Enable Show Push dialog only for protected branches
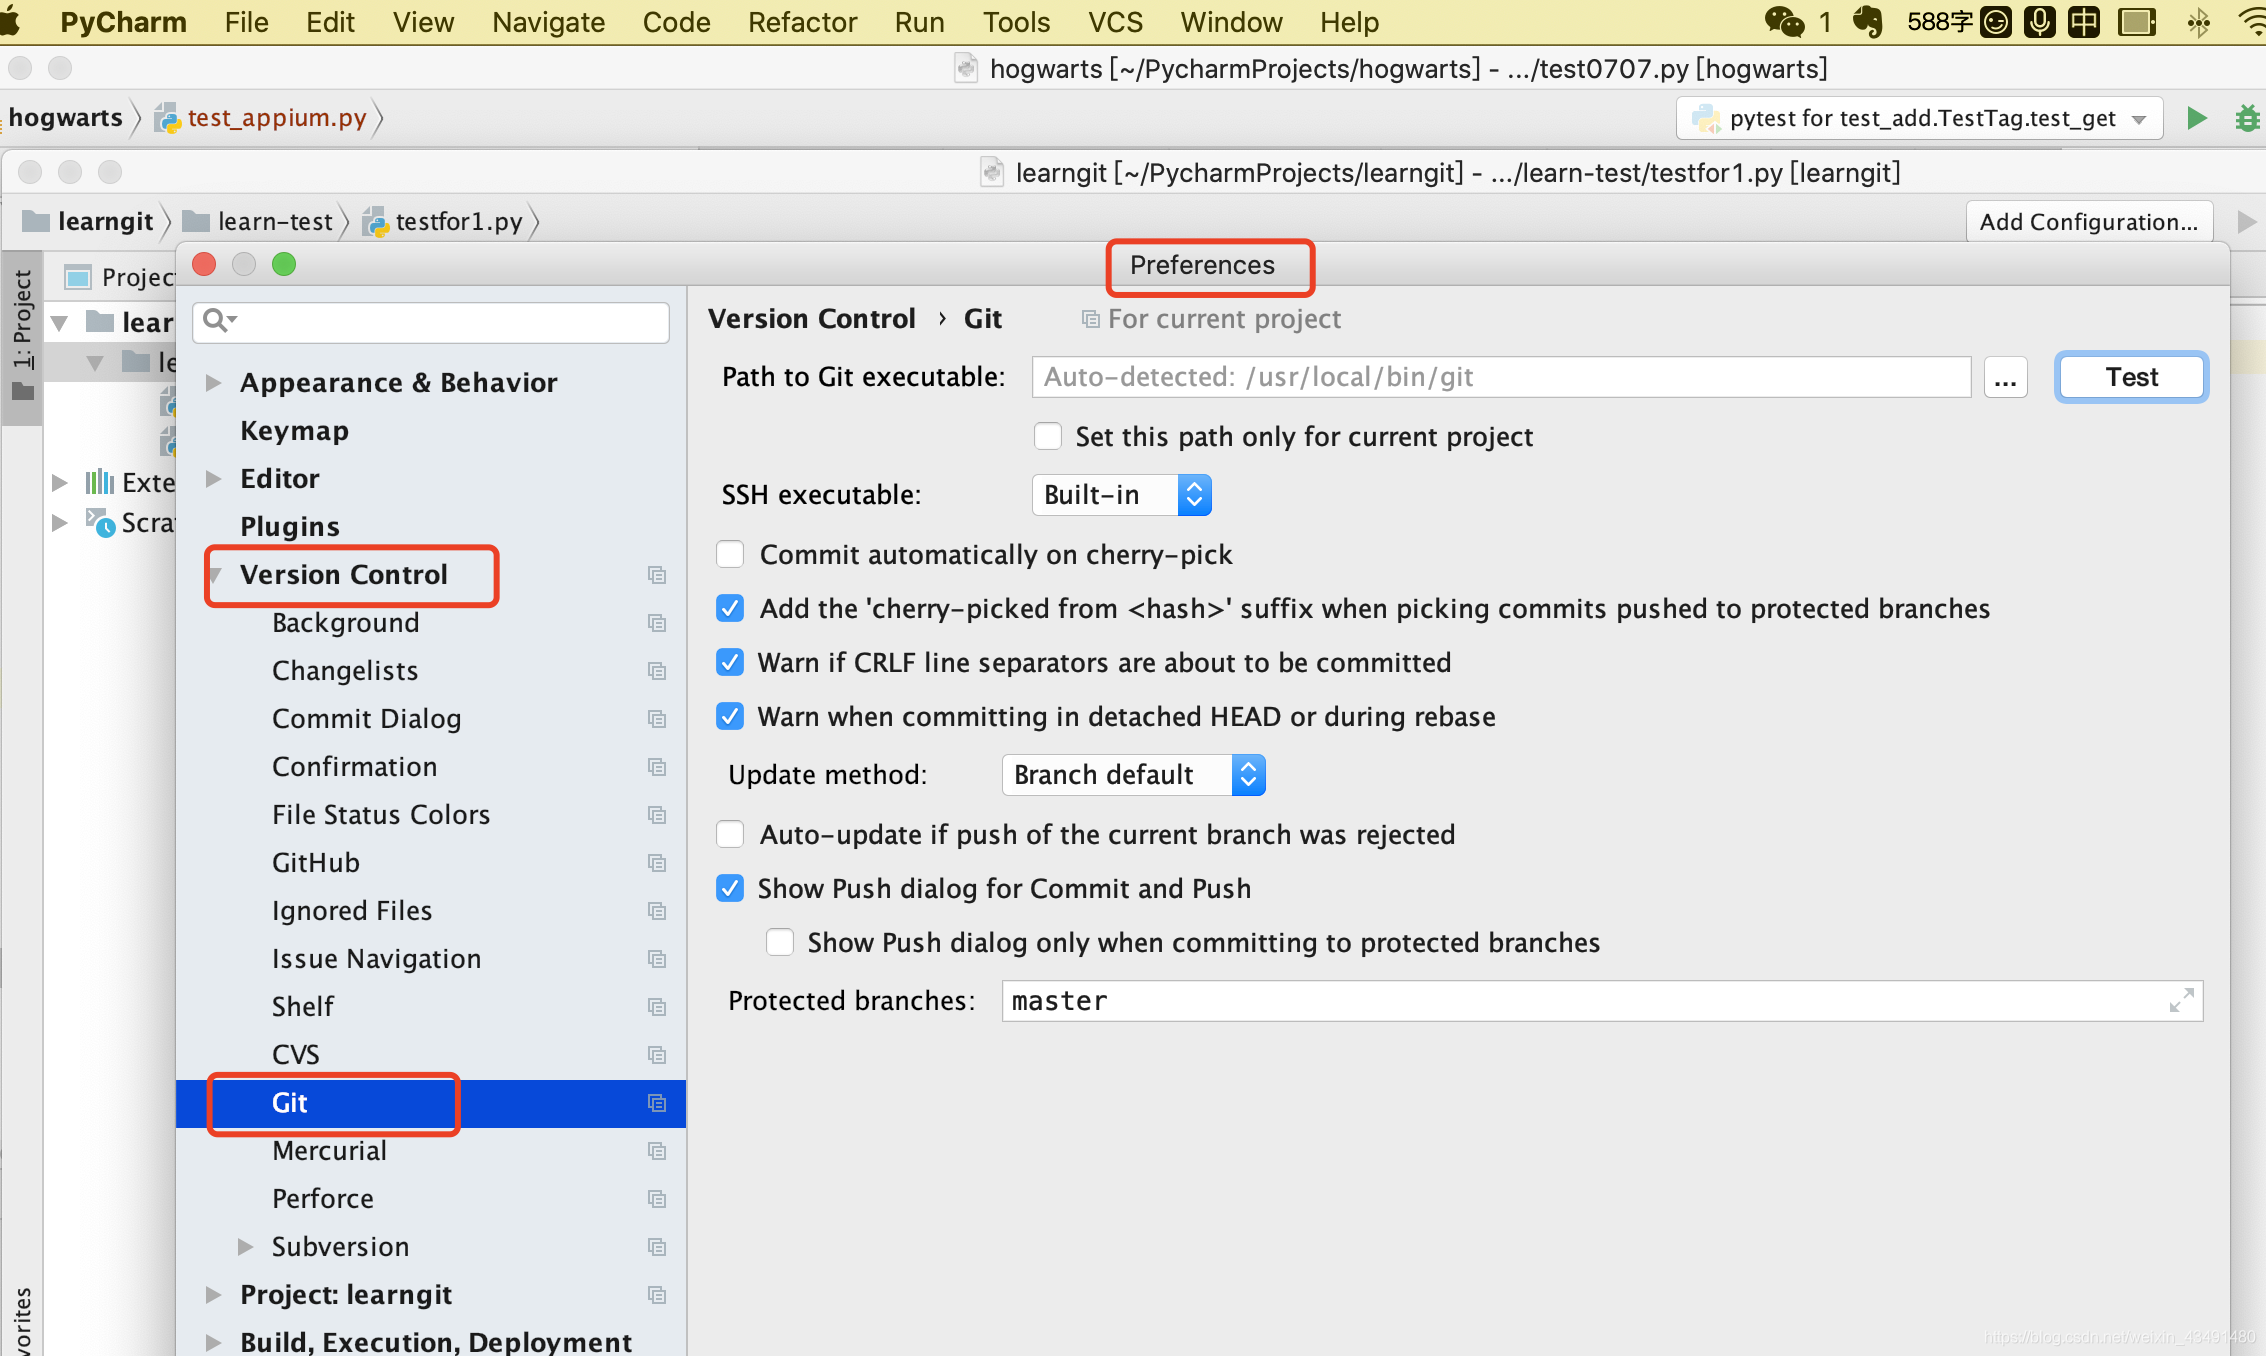Viewport: 2266px width, 1356px height. [x=780, y=943]
